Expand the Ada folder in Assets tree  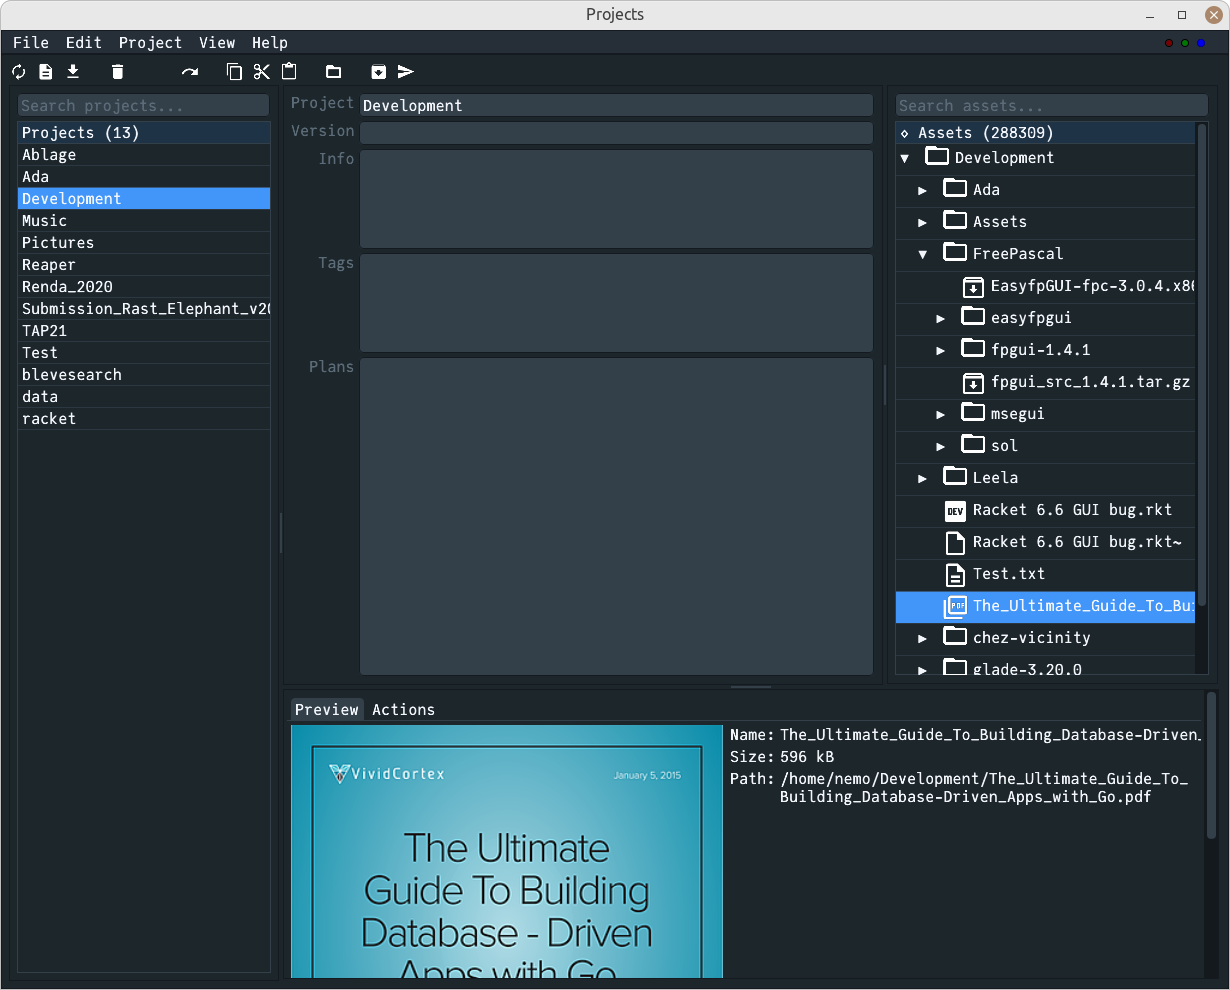pos(922,189)
